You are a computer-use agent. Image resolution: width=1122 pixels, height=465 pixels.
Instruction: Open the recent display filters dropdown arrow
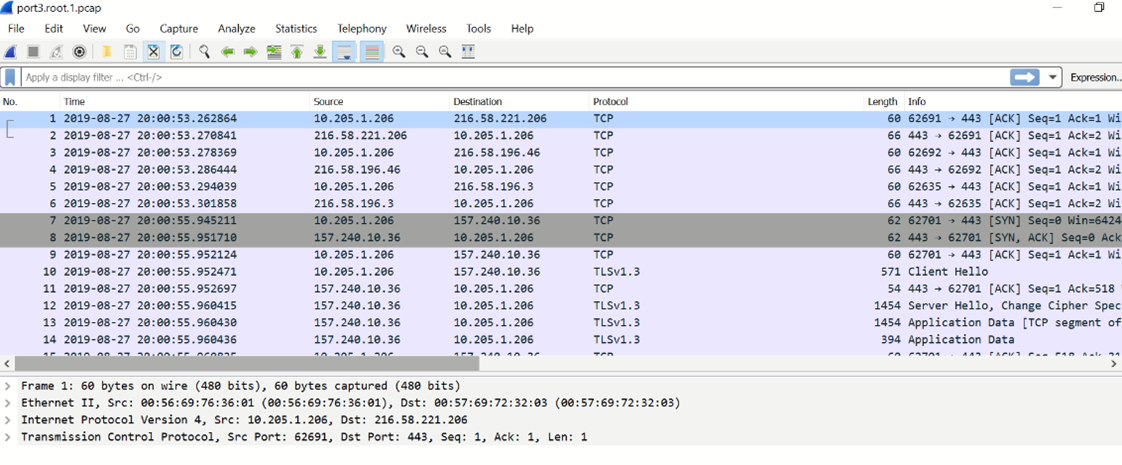[1053, 77]
